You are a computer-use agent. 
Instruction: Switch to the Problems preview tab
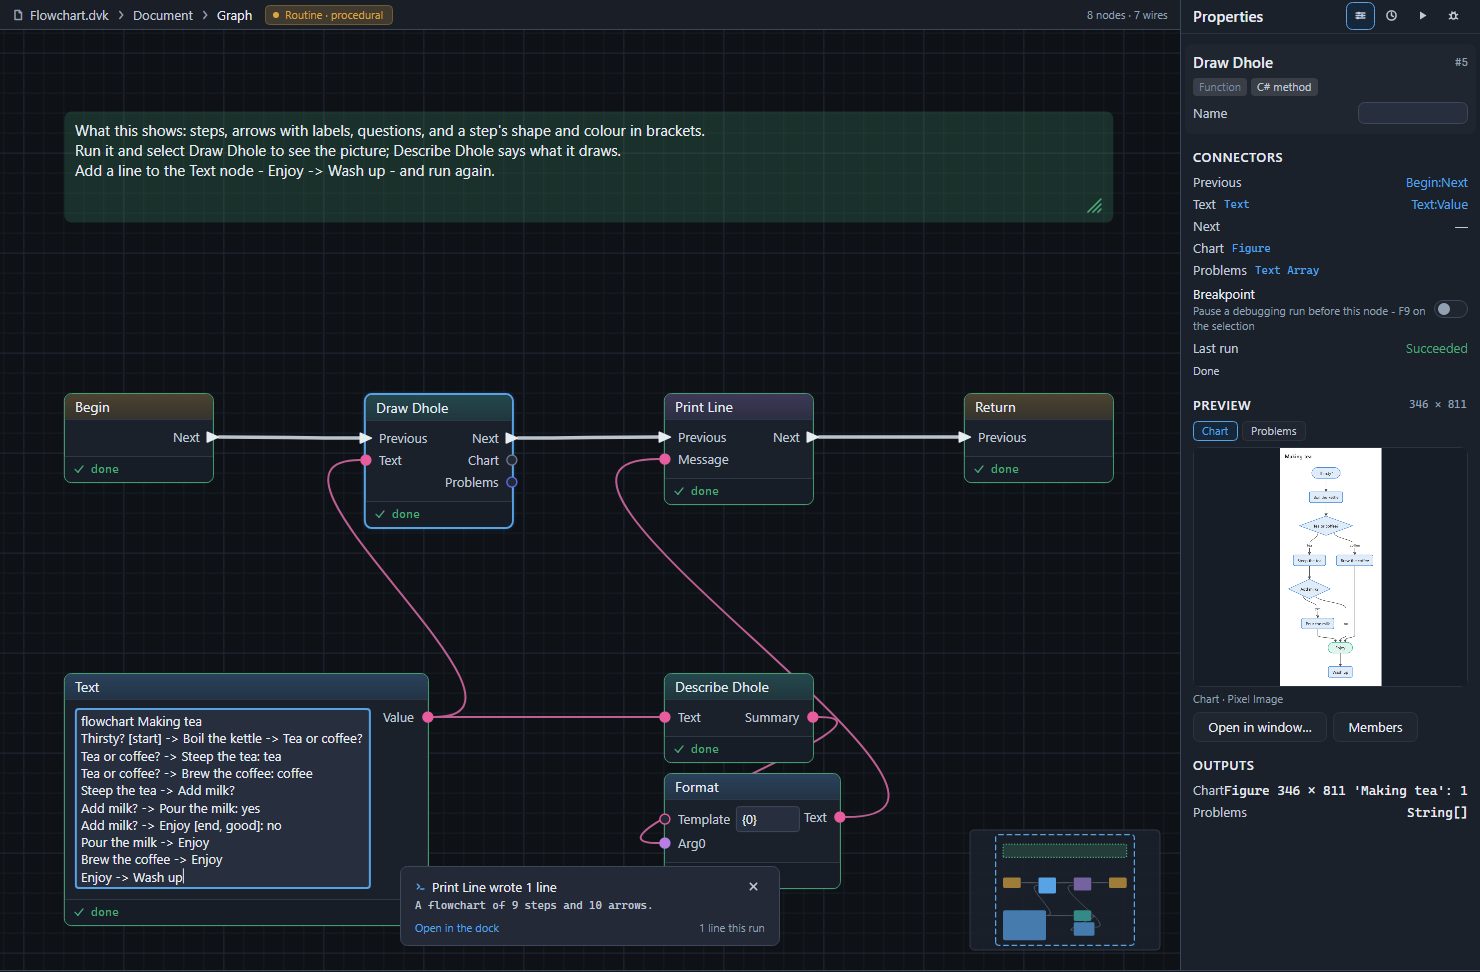coord(1274,431)
